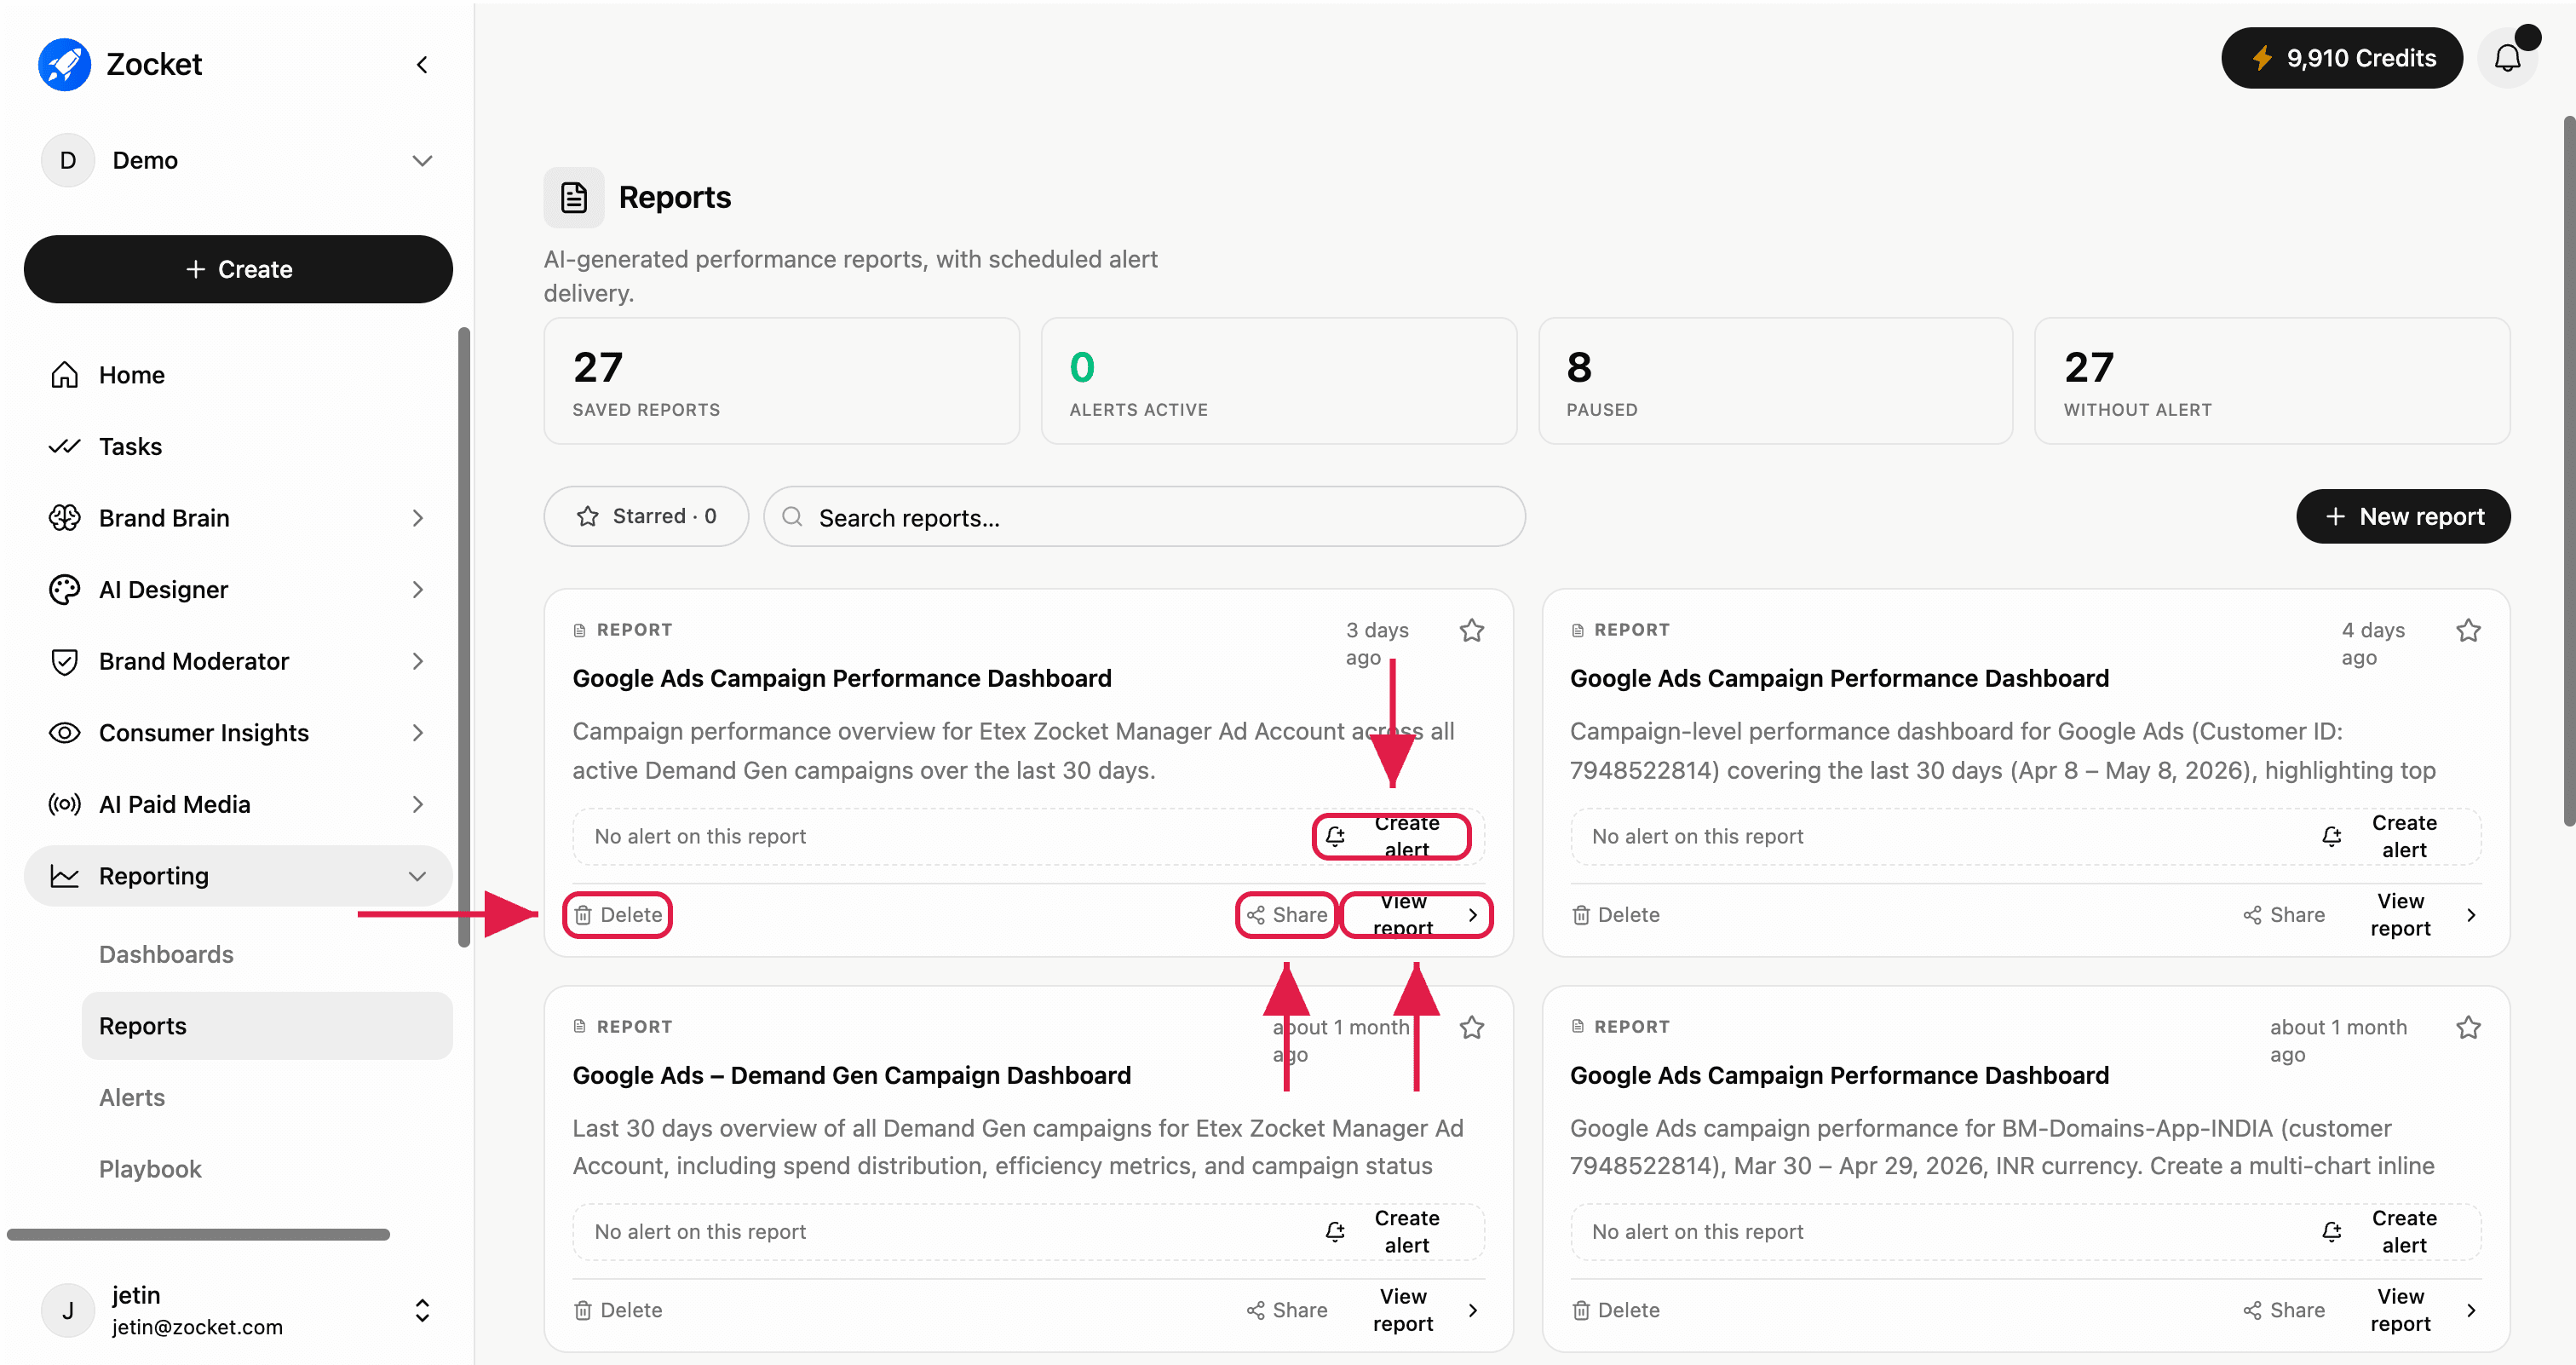Star the BM-Domains-App-INDIA report

point(2468,1027)
